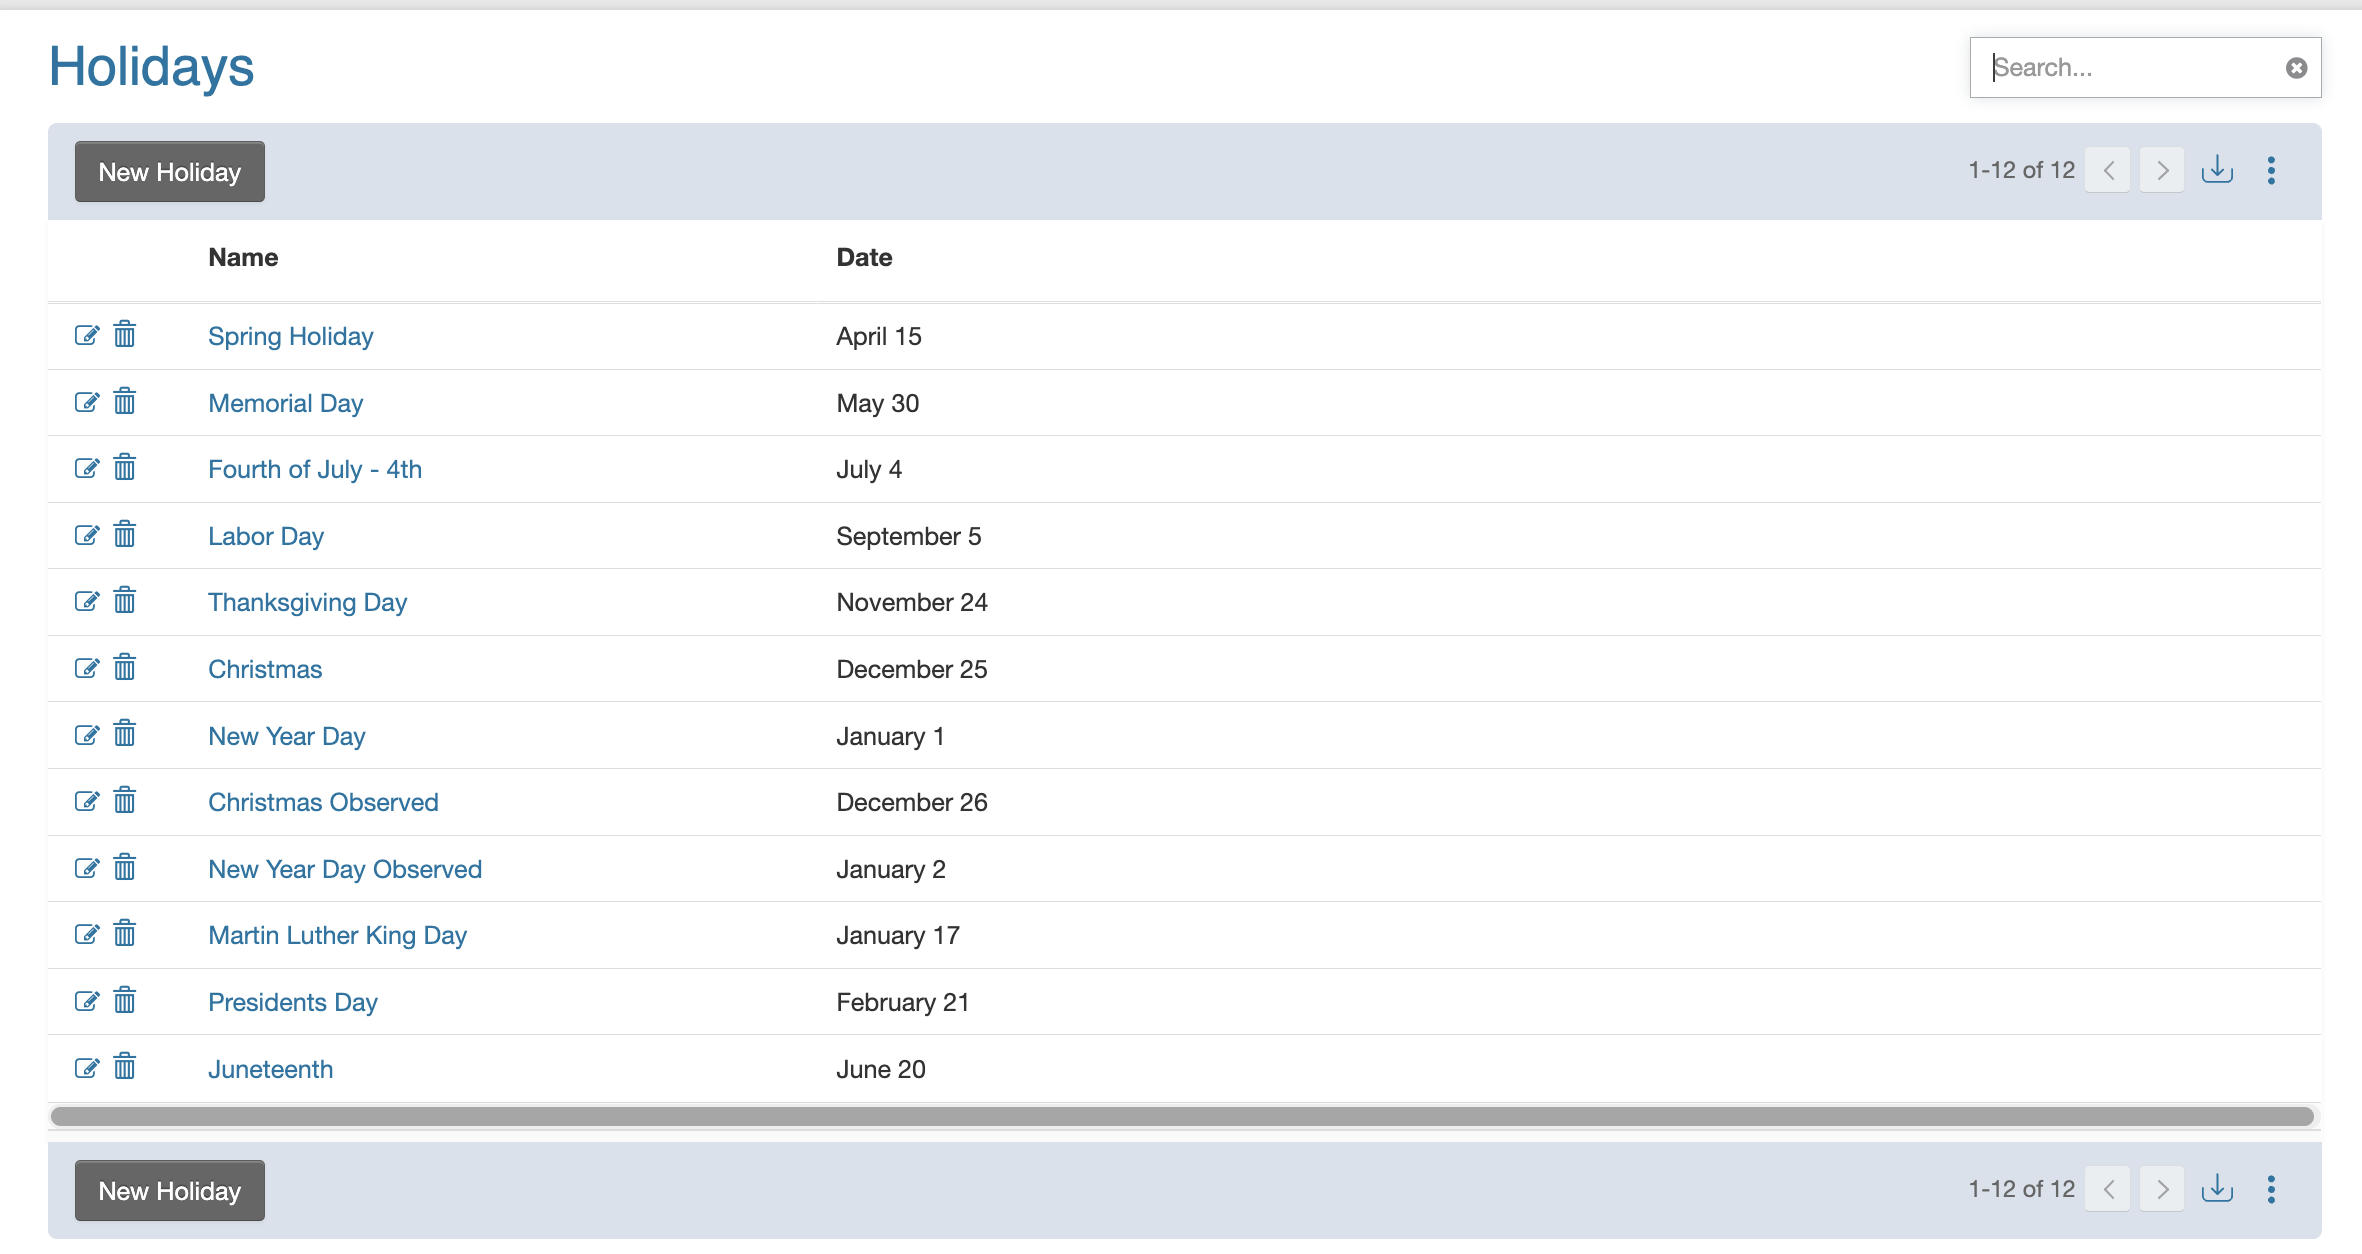Screen dimensions: 2362x1254
Task: Edit the Juneteenth holiday
Action: click(87, 1068)
